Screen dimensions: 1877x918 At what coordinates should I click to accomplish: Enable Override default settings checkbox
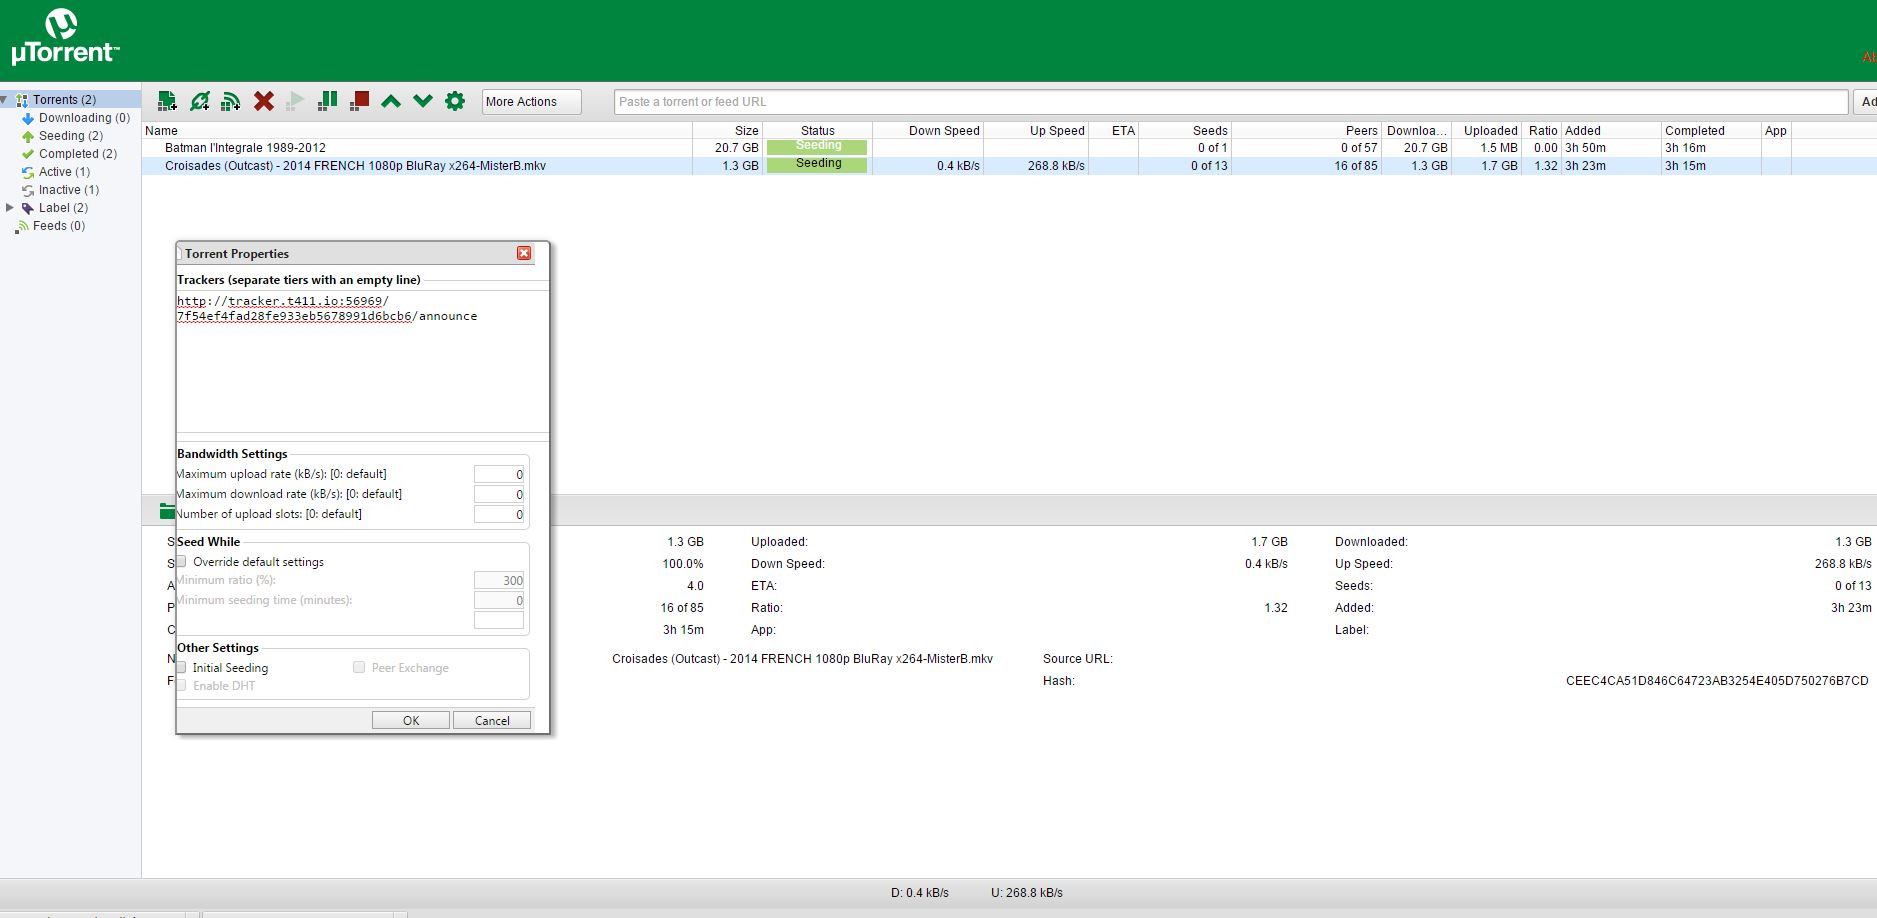click(182, 562)
